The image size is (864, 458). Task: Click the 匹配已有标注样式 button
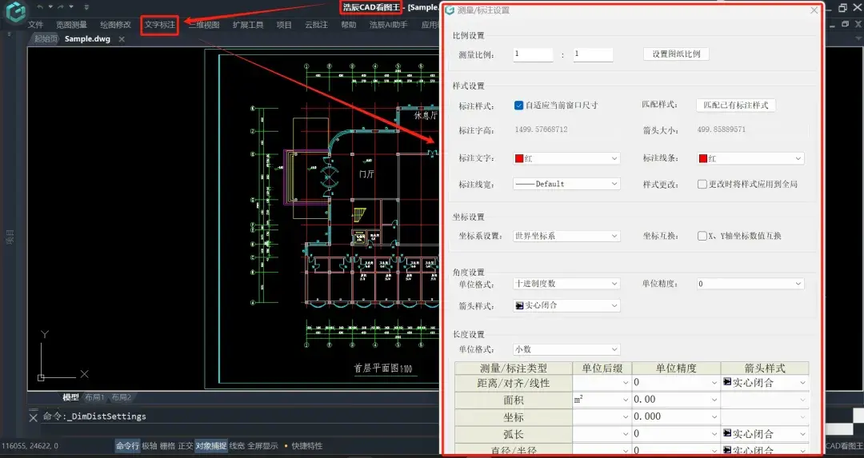tap(736, 105)
